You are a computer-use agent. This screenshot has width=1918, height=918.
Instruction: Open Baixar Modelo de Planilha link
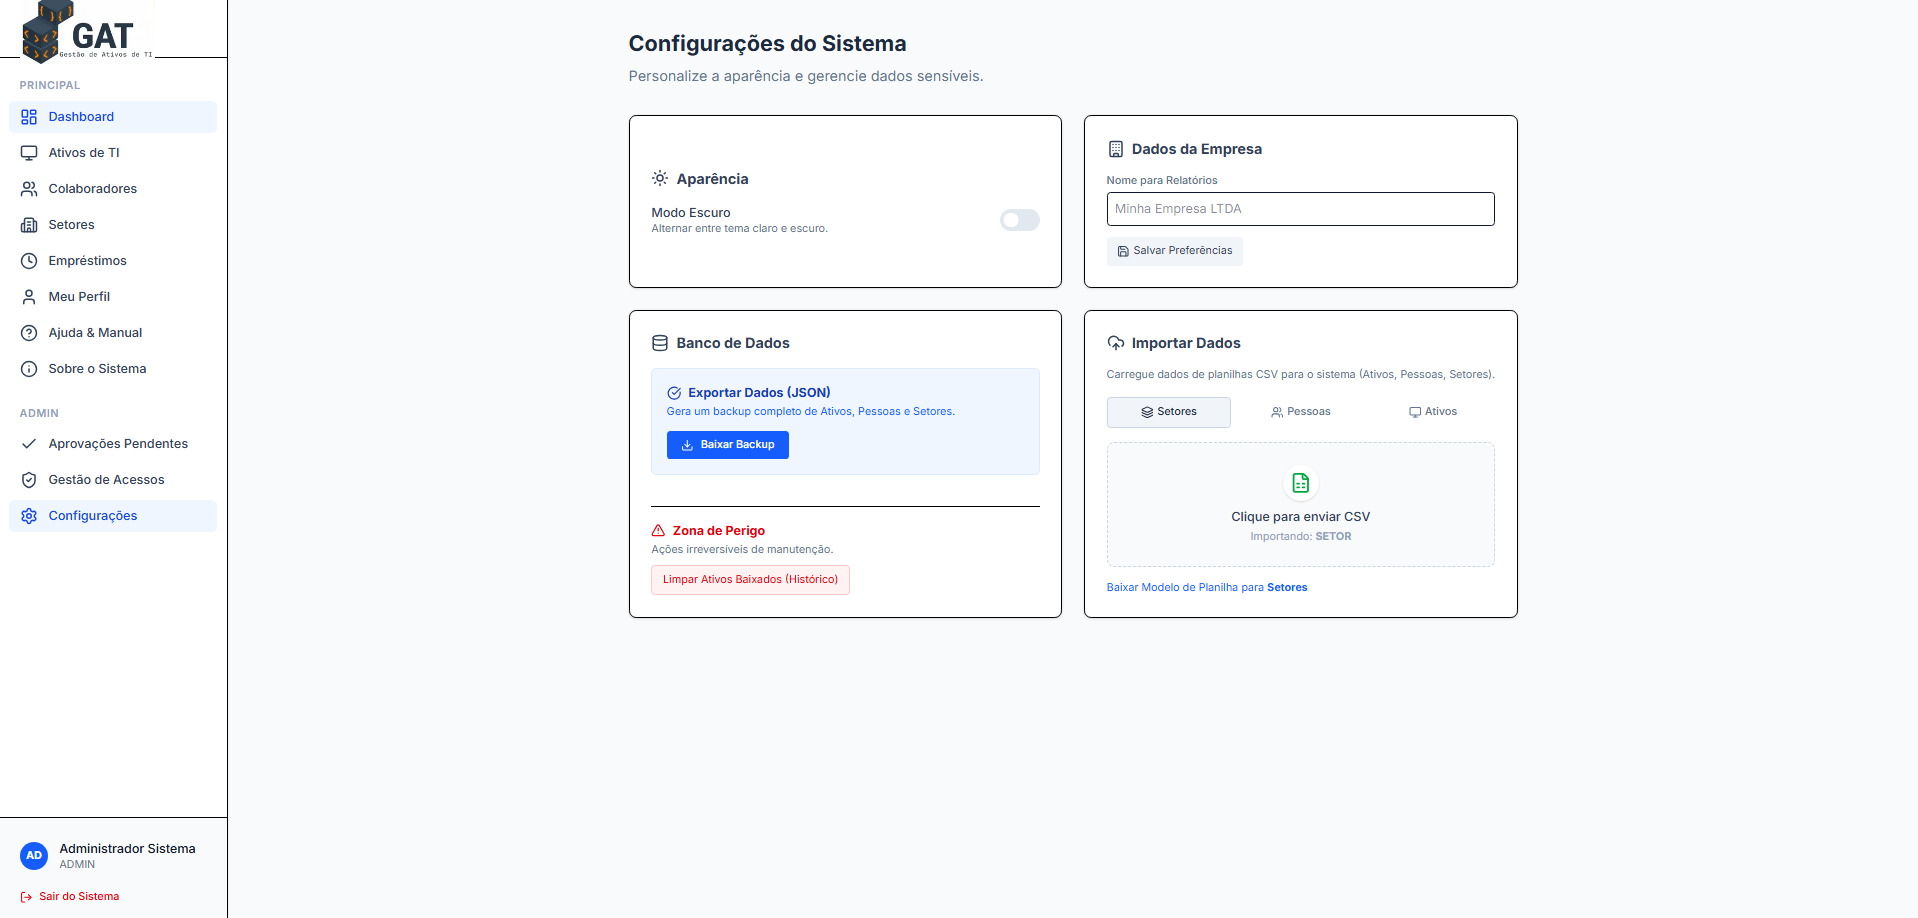point(1206,588)
